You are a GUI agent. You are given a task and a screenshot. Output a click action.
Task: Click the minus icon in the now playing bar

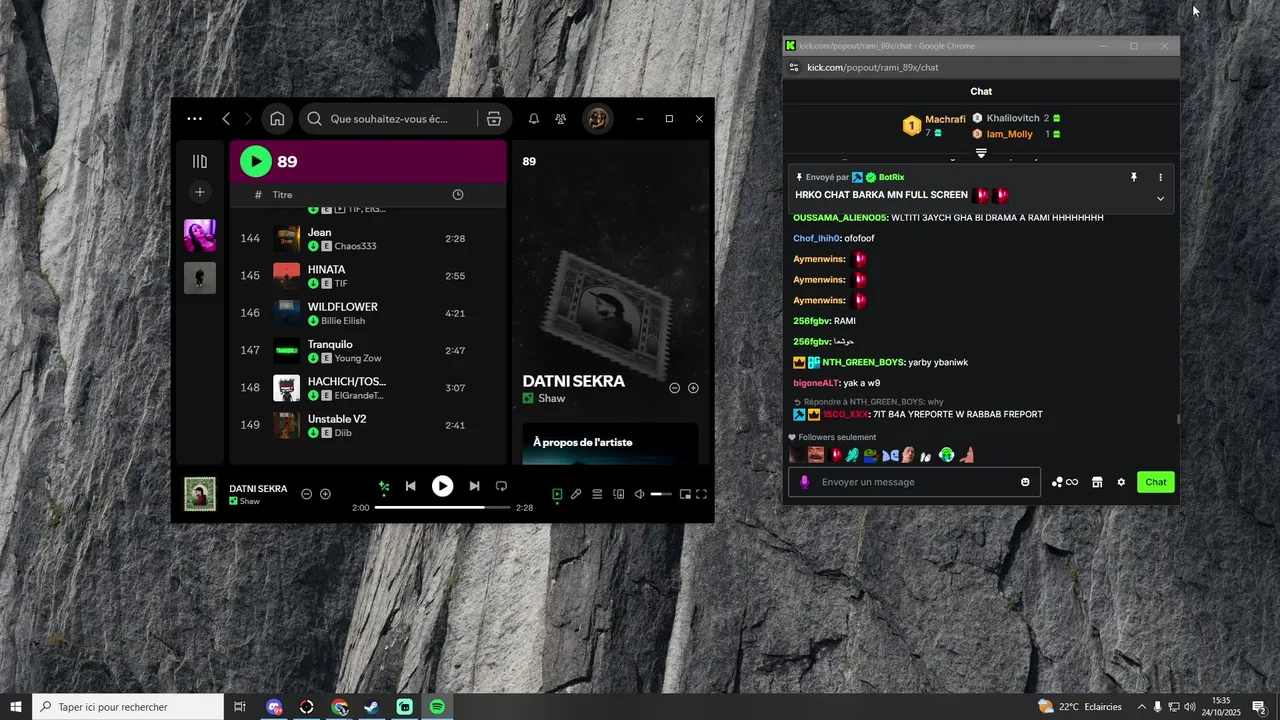click(307, 494)
